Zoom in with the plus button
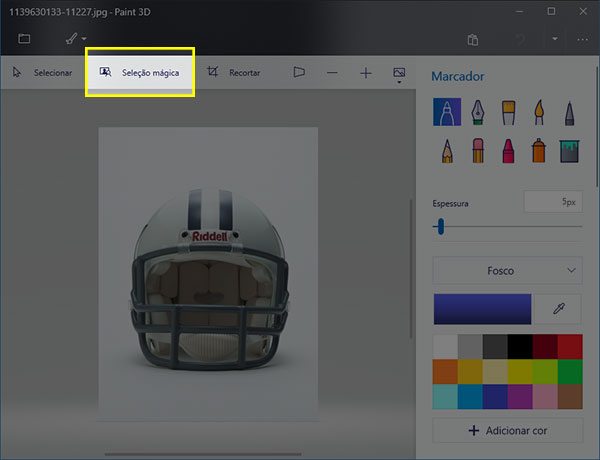Viewport: 600px width, 460px height. (x=366, y=73)
